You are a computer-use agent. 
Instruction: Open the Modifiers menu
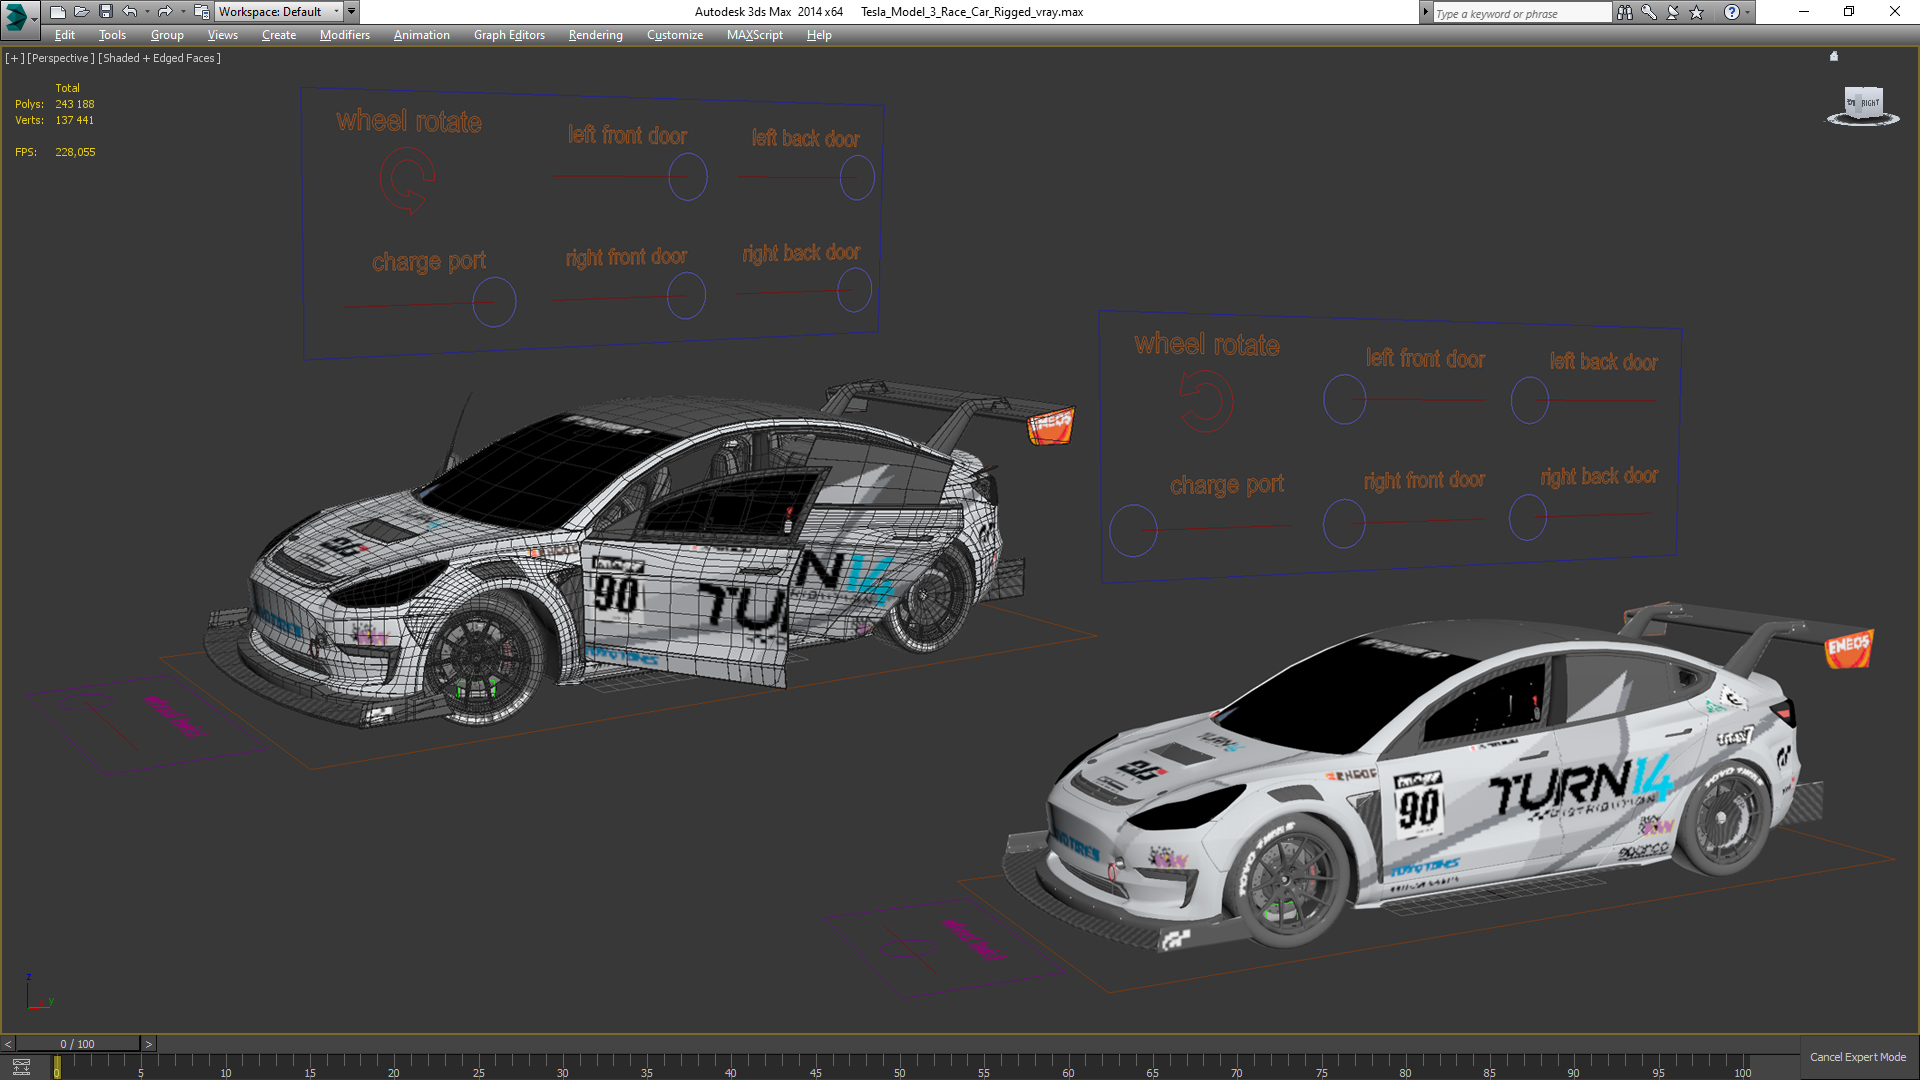pyautogui.click(x=345, y=35)
